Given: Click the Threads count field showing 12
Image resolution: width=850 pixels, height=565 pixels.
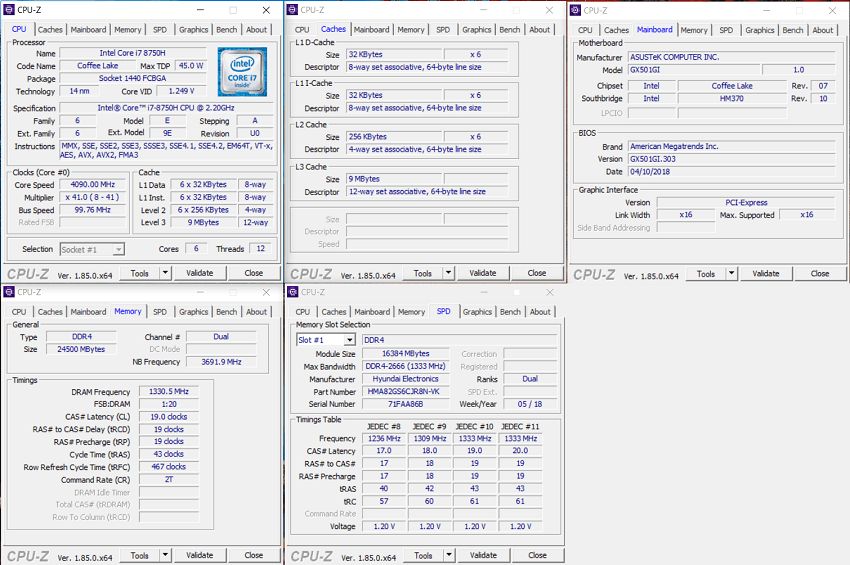Looking at the screenshot, I should (x=261, y=249).
